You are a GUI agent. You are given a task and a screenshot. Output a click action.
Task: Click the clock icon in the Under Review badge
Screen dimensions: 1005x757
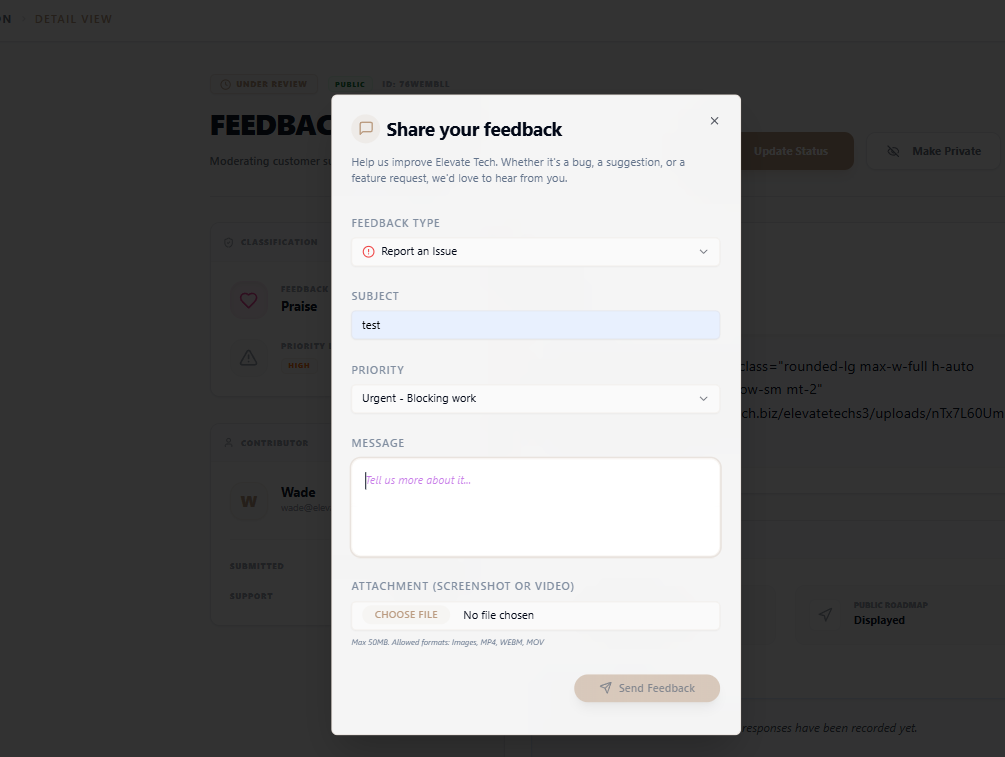(x=226, y=84)
